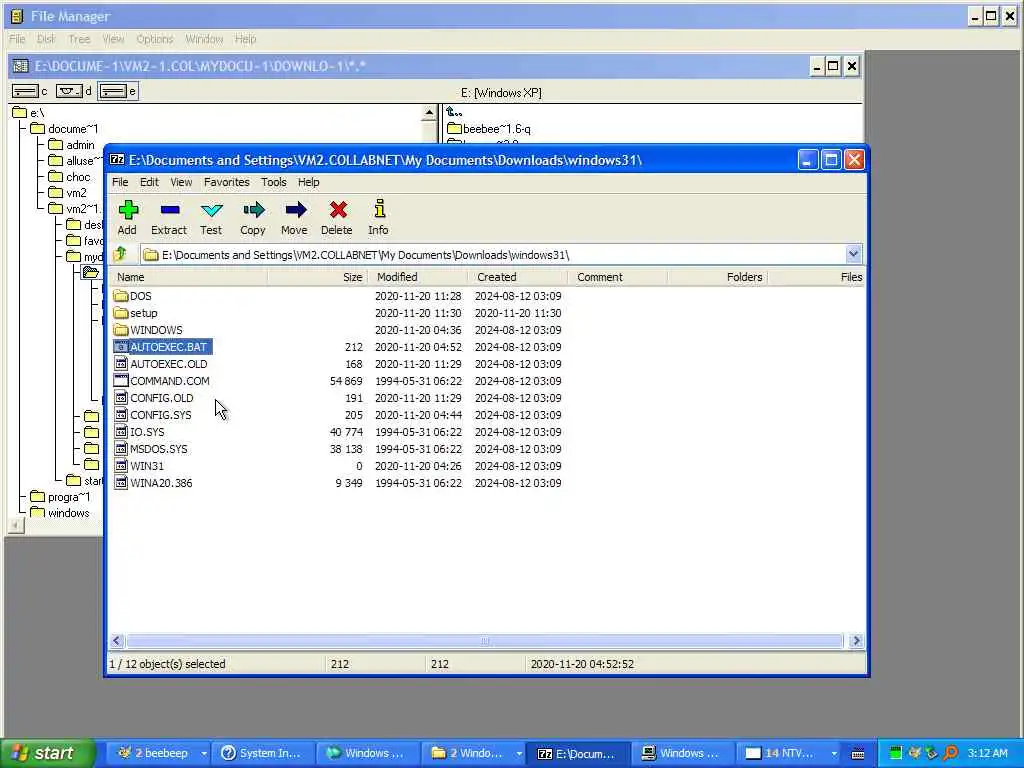Expand the 14 NTV... taskbar group arrow
Screen dimensions: 1024x768
[834, 754]
